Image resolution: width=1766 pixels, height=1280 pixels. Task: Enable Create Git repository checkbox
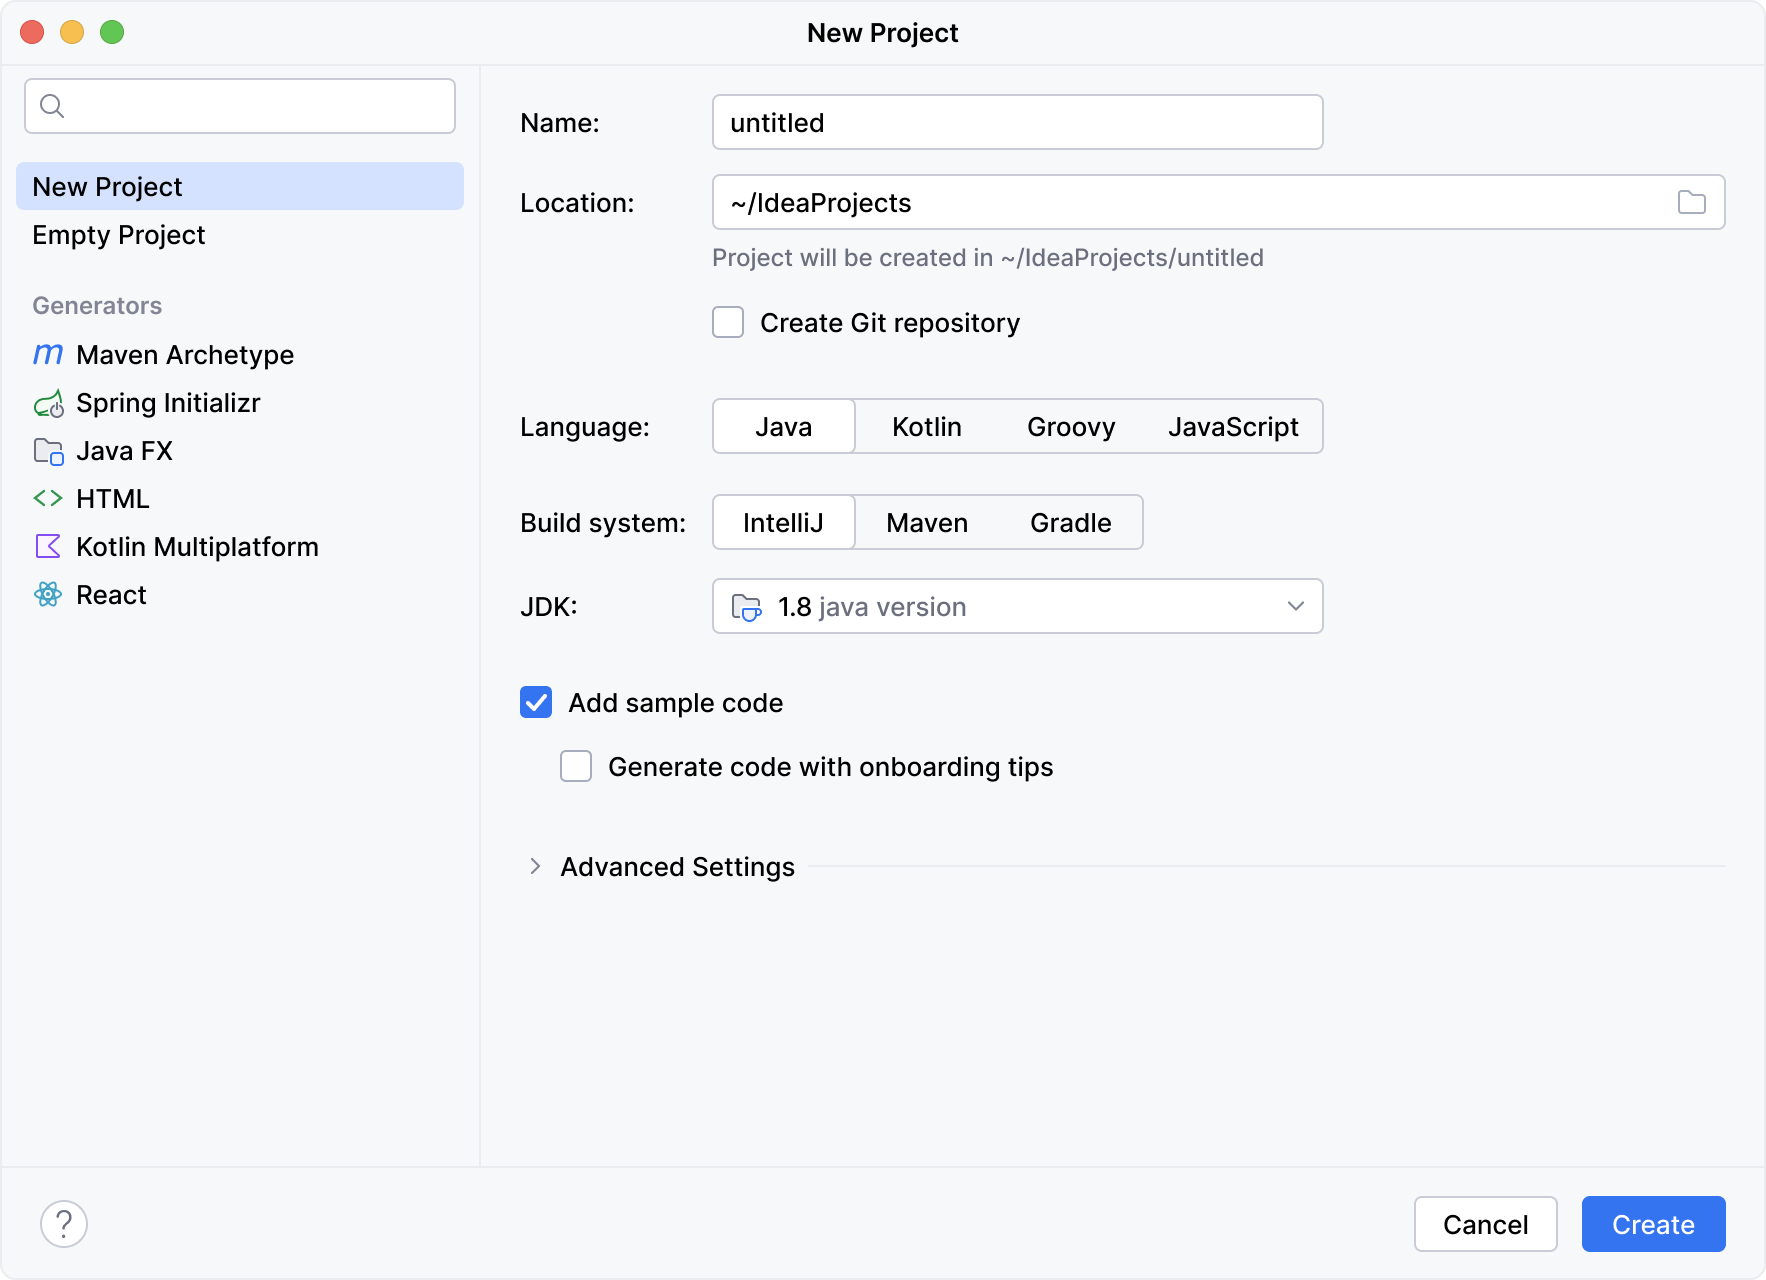pos(728,323)
